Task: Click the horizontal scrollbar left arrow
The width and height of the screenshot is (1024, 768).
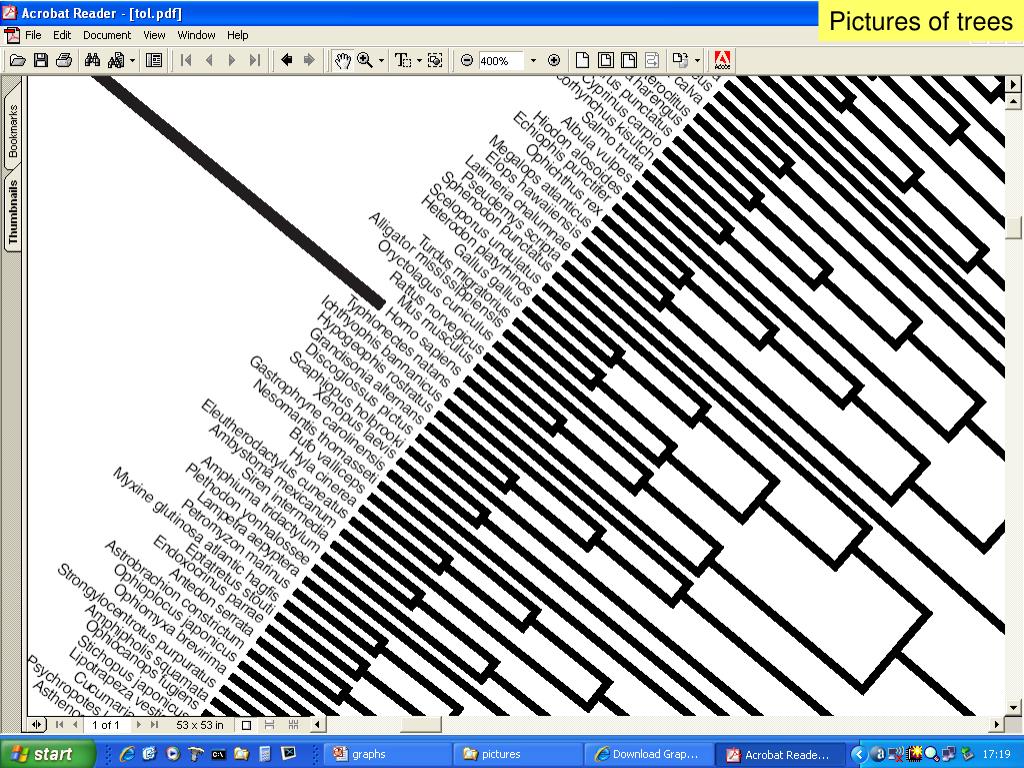Action: (317, 724)
